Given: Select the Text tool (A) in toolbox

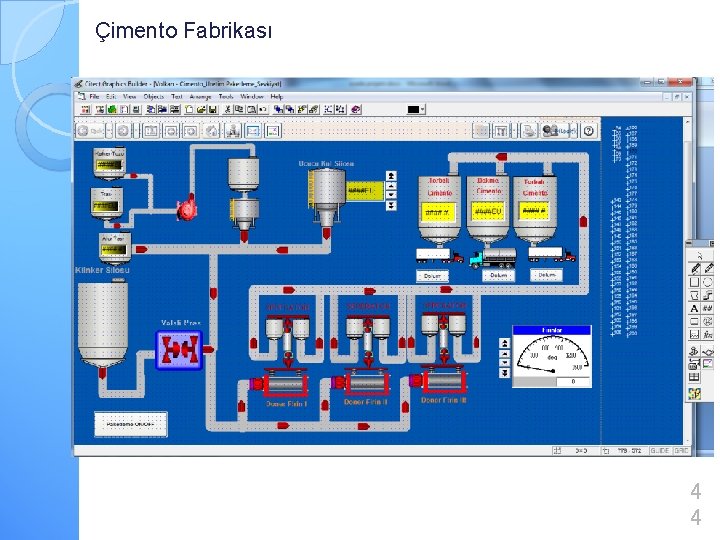Looking at the screenshot, I should [695, 309].
